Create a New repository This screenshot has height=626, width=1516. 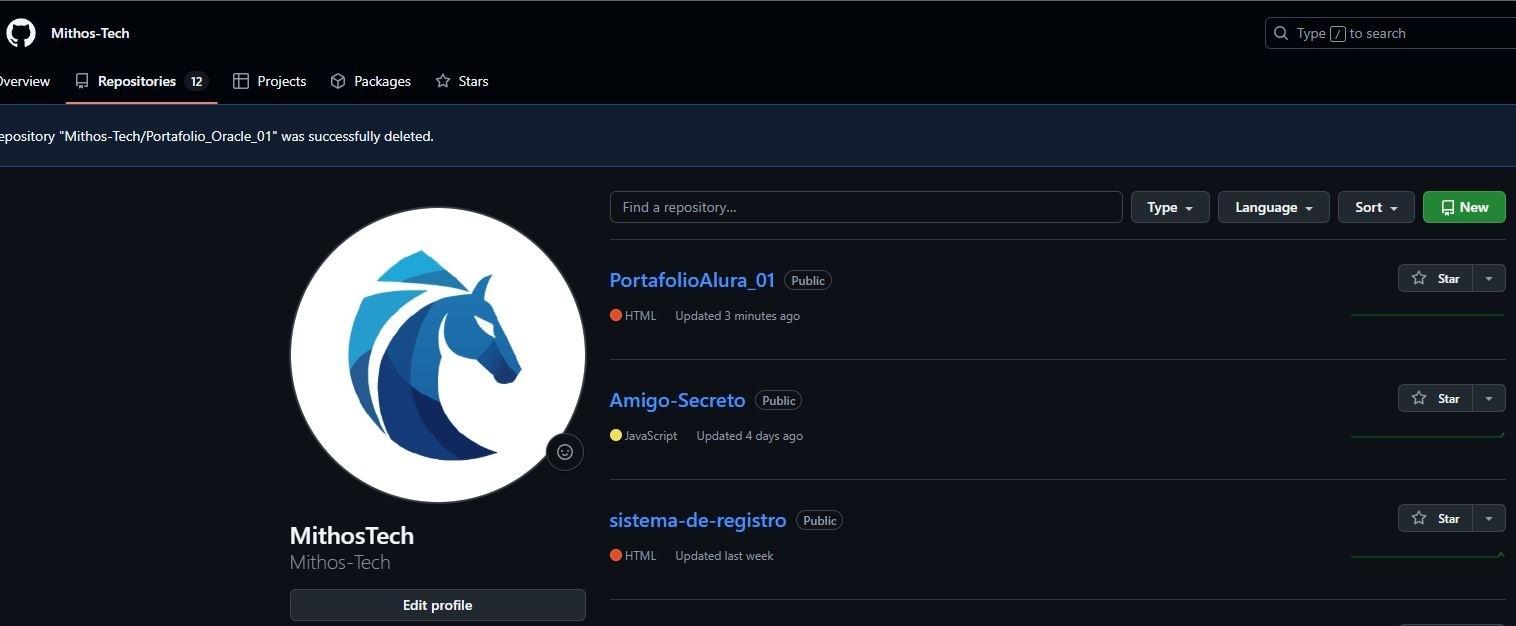[1464, 207]
